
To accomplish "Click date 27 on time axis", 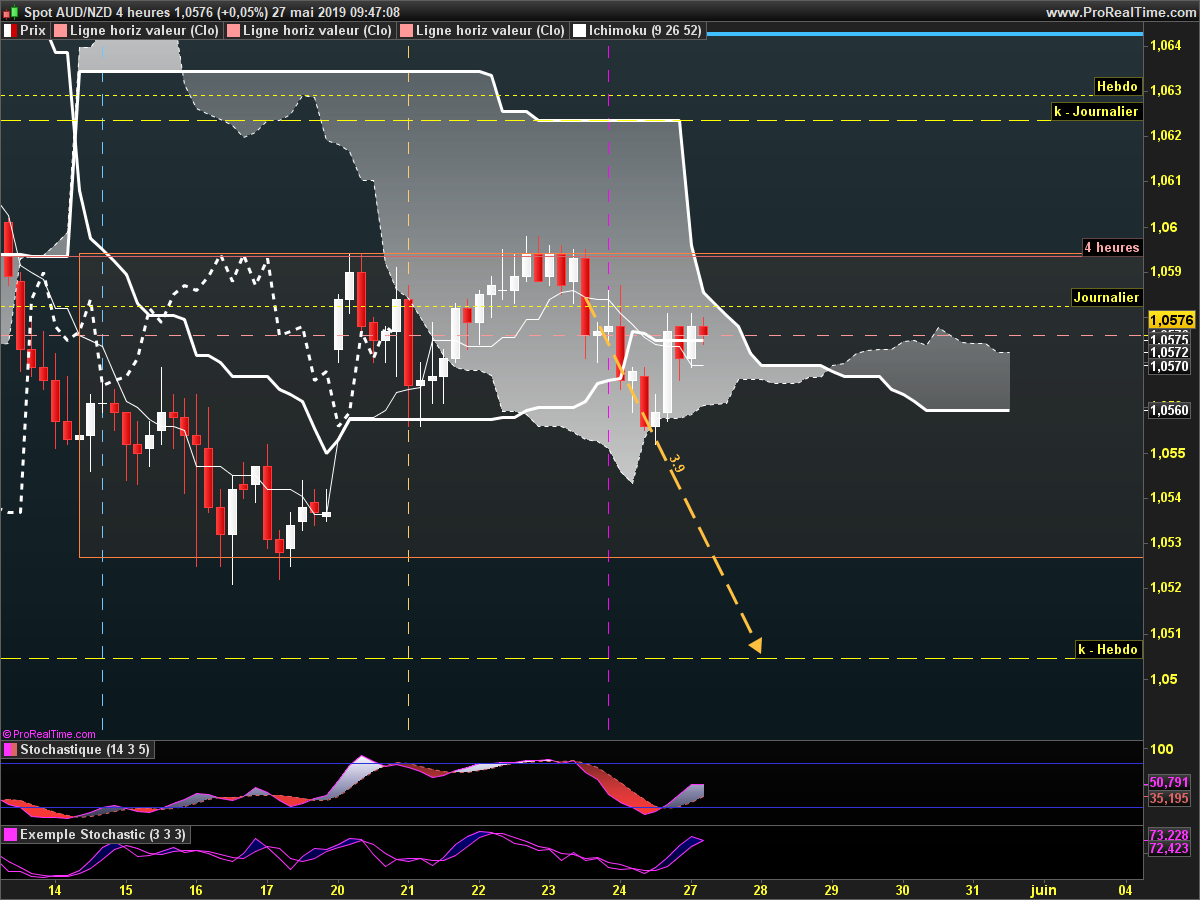I will 690,890.
